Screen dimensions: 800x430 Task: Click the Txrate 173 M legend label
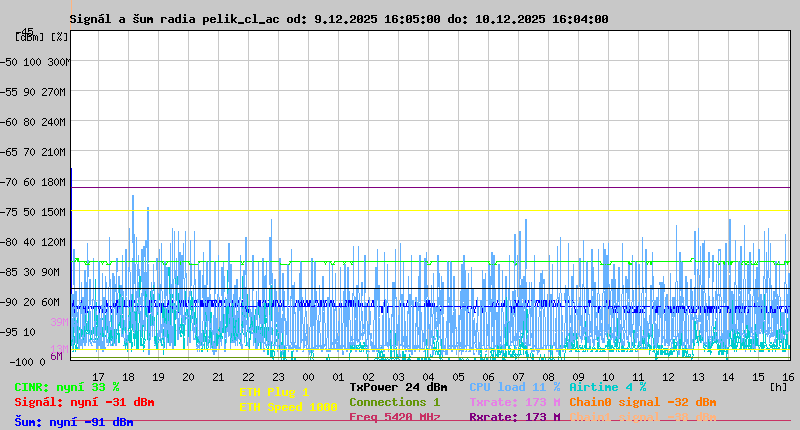(514, 402)
